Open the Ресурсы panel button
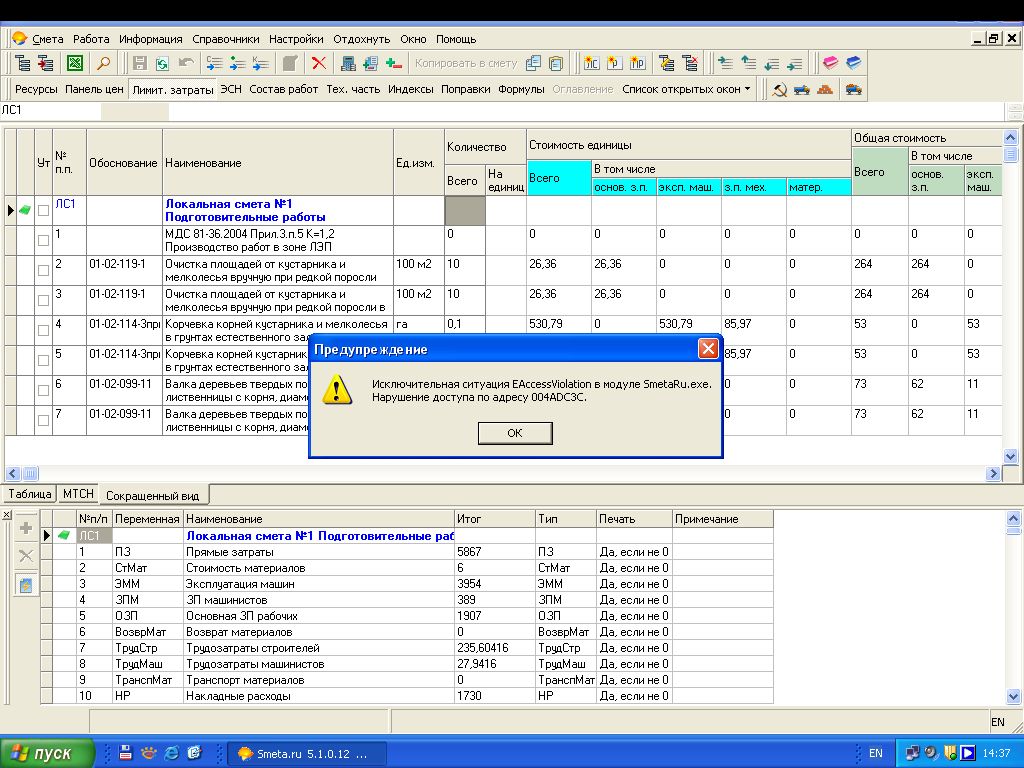 36,89
